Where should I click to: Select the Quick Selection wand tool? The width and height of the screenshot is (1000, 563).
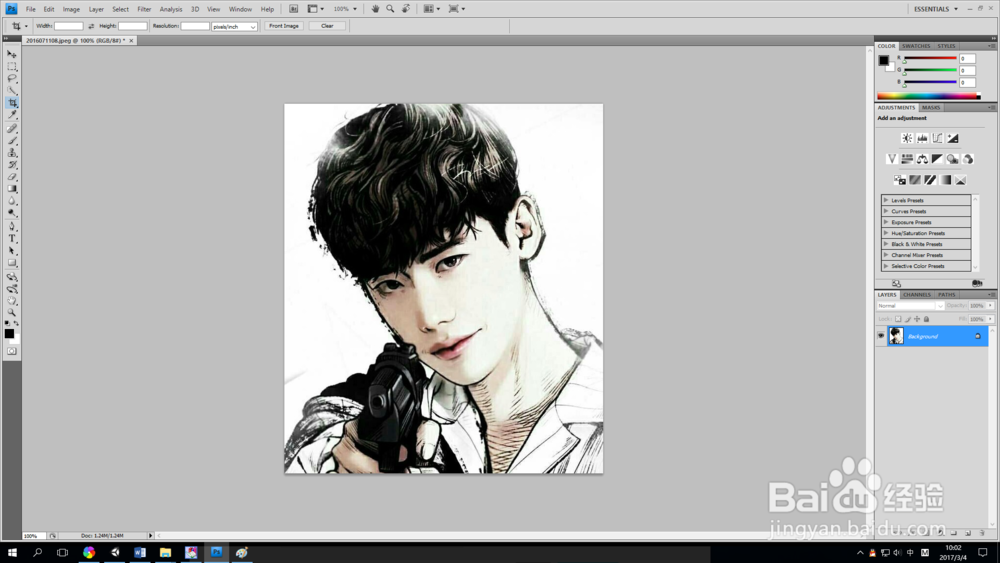coord(12,91)
